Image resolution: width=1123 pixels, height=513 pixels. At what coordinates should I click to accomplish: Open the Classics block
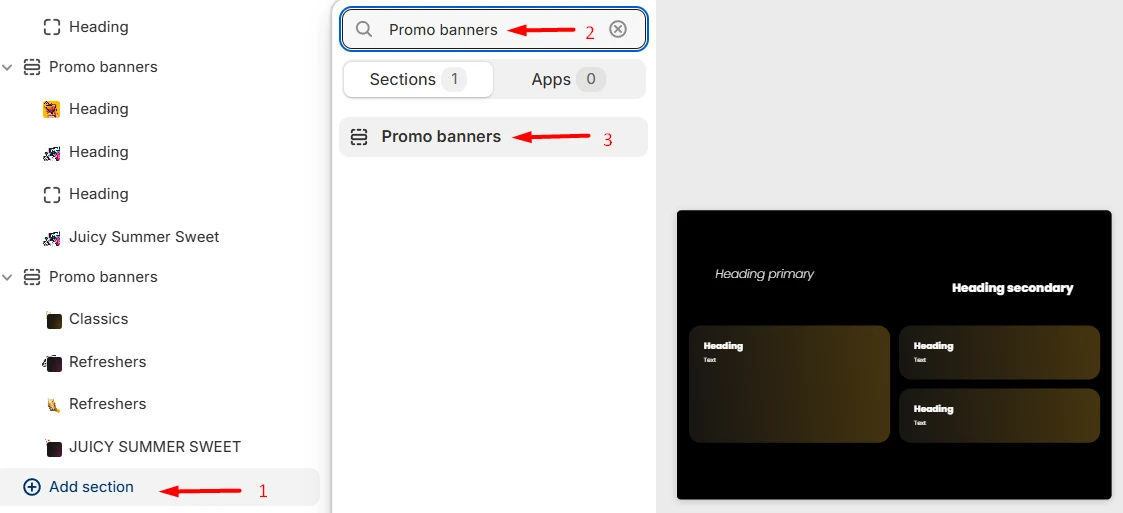[98, 320]
